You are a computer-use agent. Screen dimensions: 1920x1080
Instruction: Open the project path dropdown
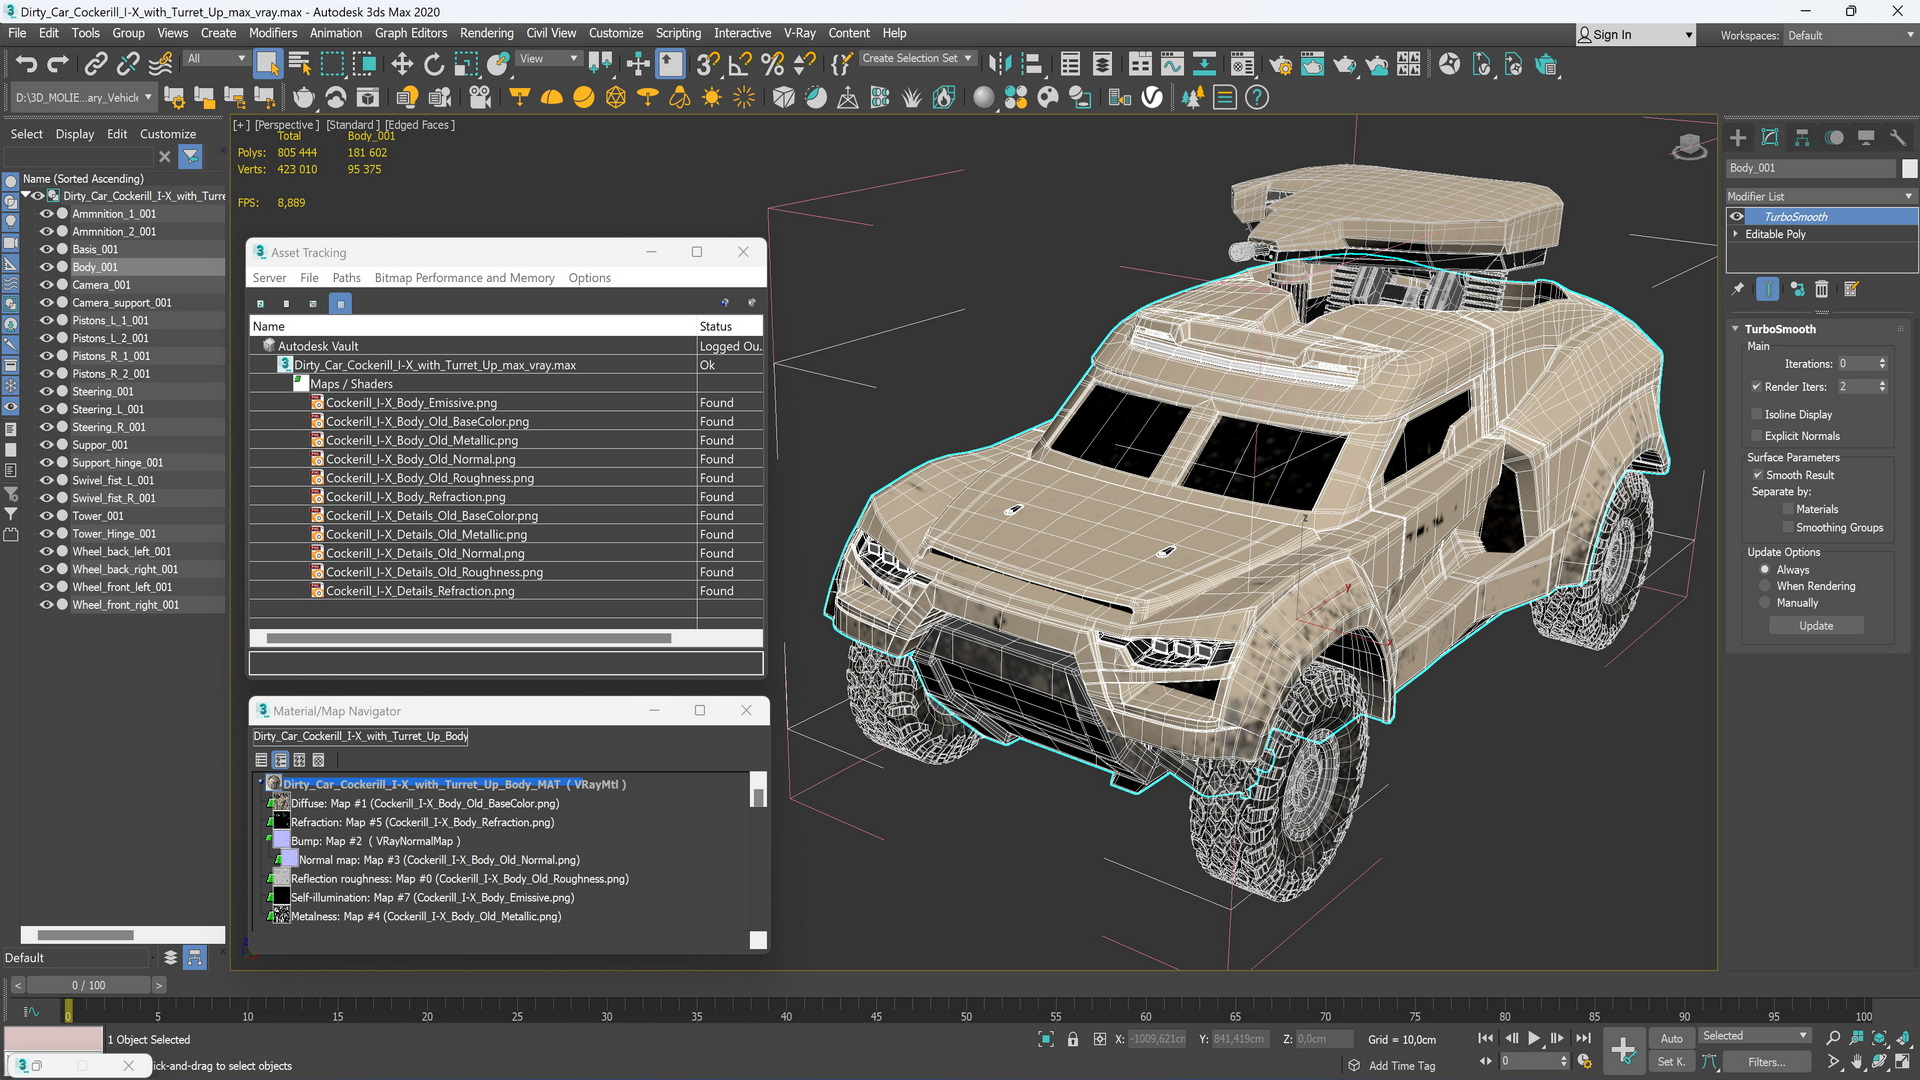tap(83, 97)
